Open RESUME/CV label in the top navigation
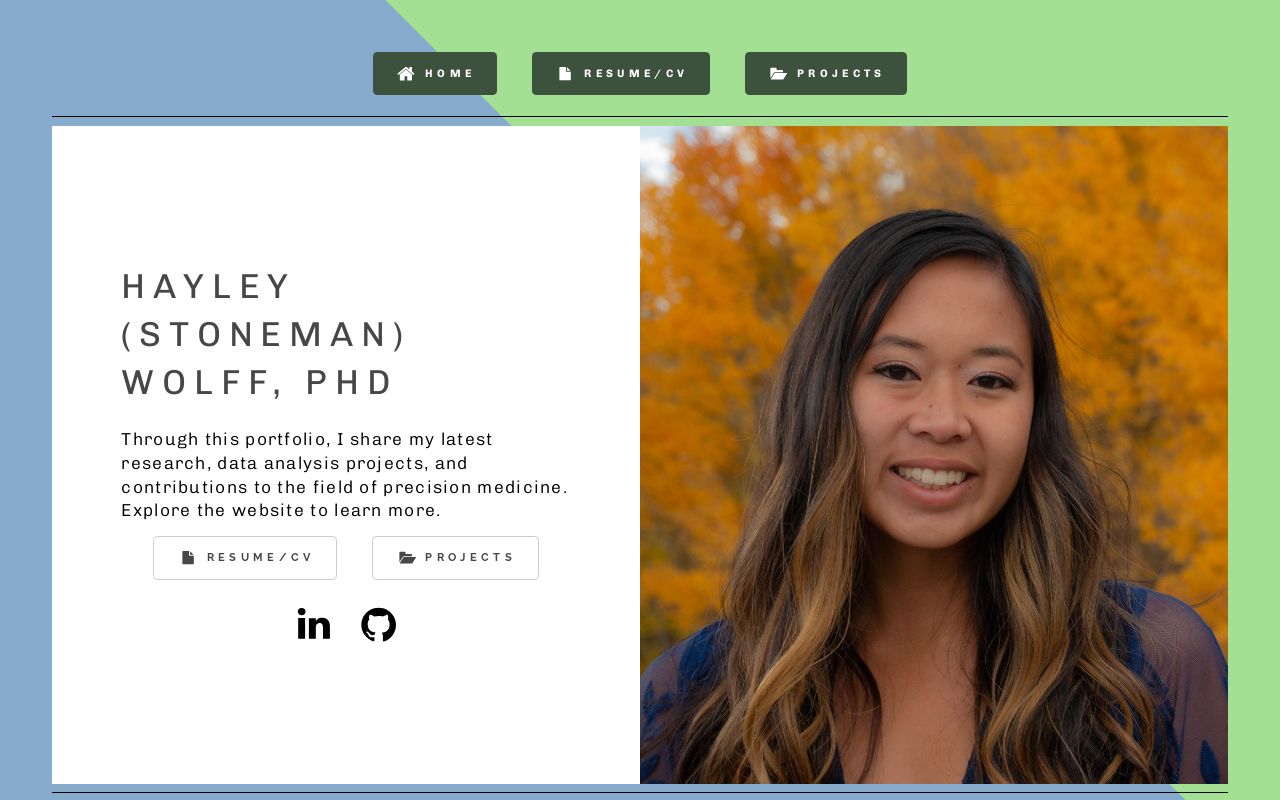This screenshot has height=800, width=1280. (635, 74)
